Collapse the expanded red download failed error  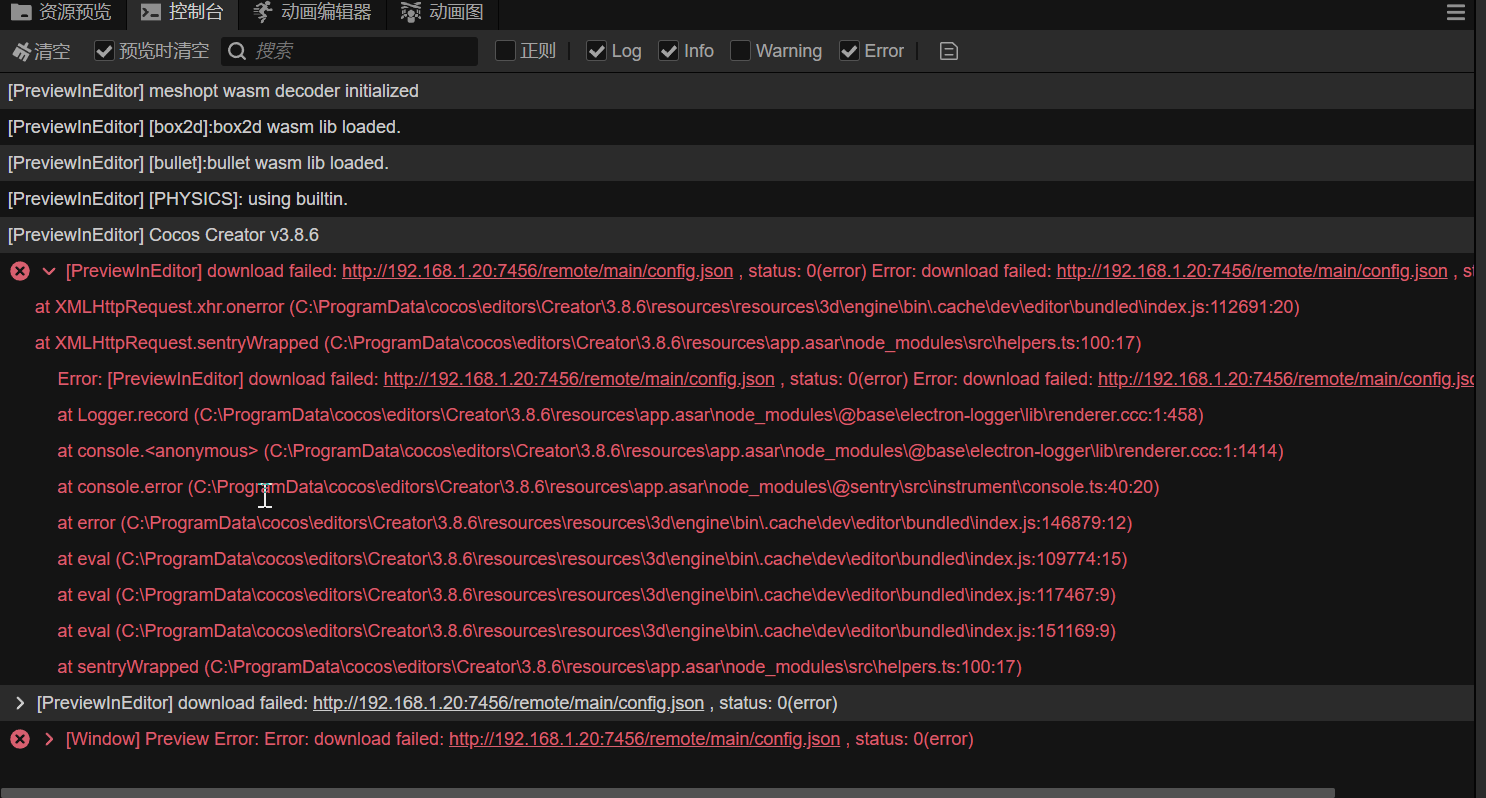point(48,271)
